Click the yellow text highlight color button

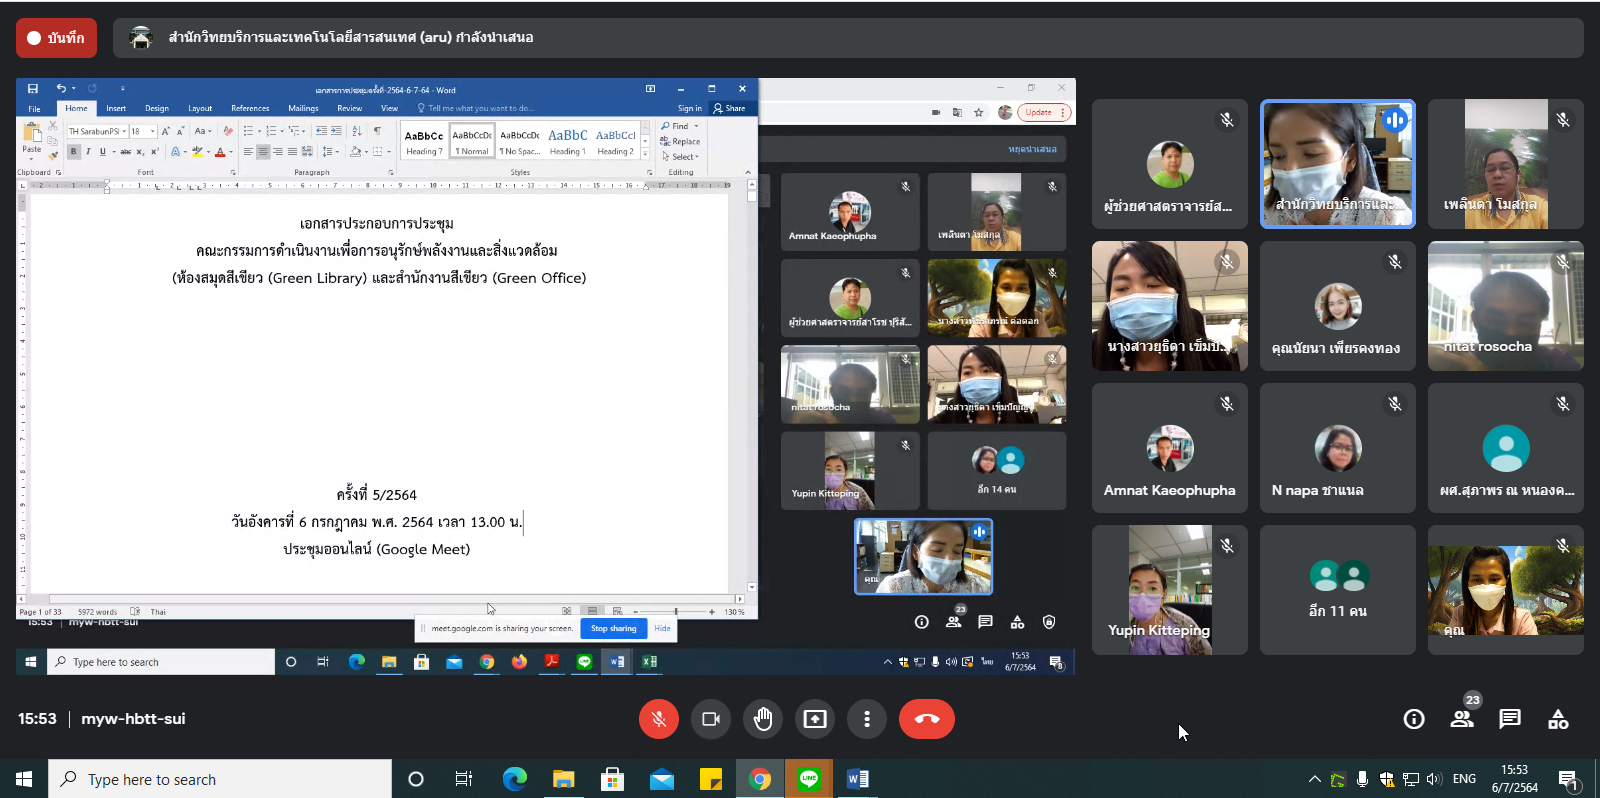[197, 152]
